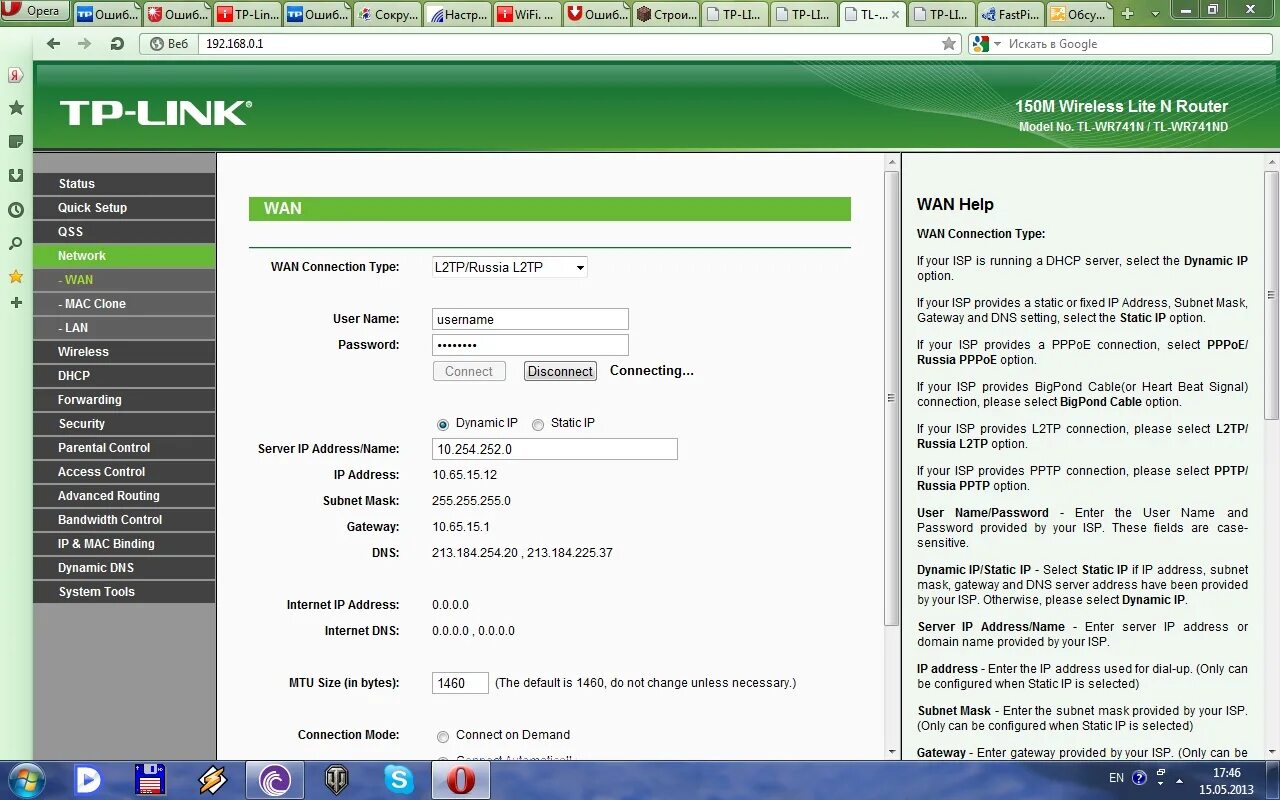Click the MTU Size input field
1280x800 pixels.
460,683
